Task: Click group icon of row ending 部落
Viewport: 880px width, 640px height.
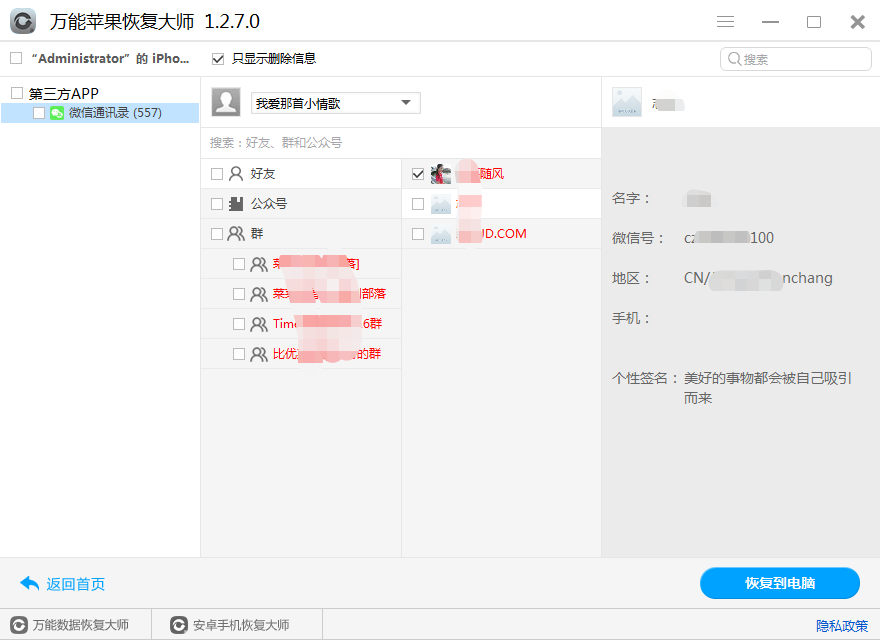Action: (259, 294)
